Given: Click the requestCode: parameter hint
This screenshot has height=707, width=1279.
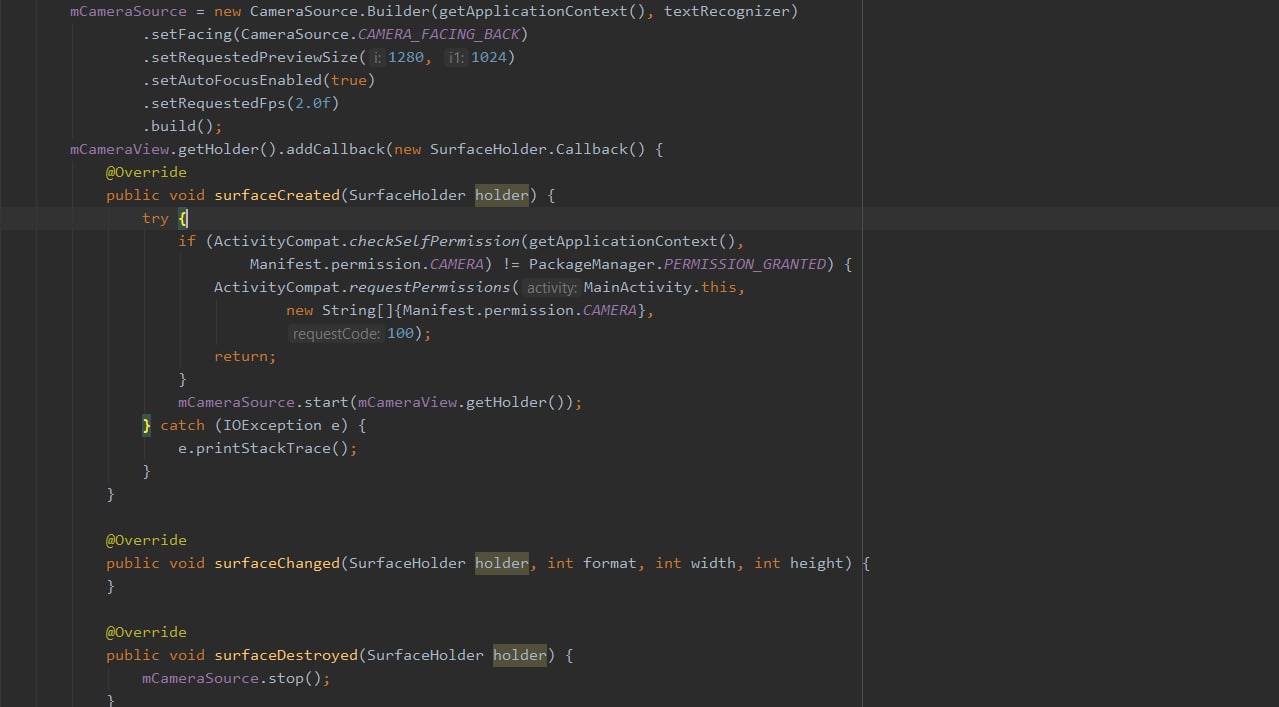Looking at the screenshot, I should tap(336, 334).
